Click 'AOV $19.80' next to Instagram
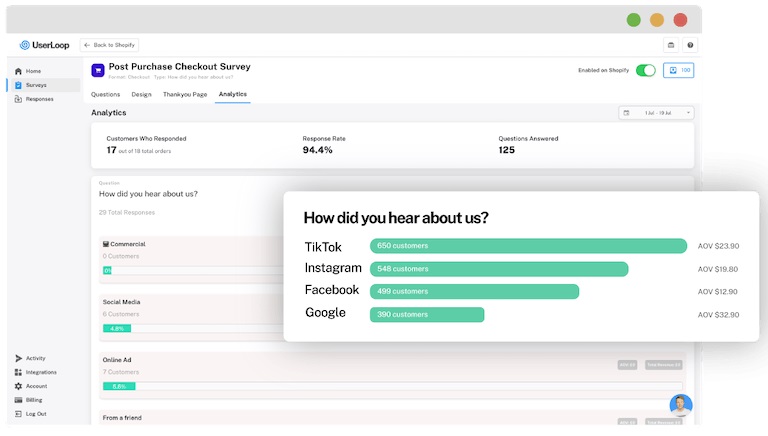The height and width of the screenshot is (436, 768). 718,269
